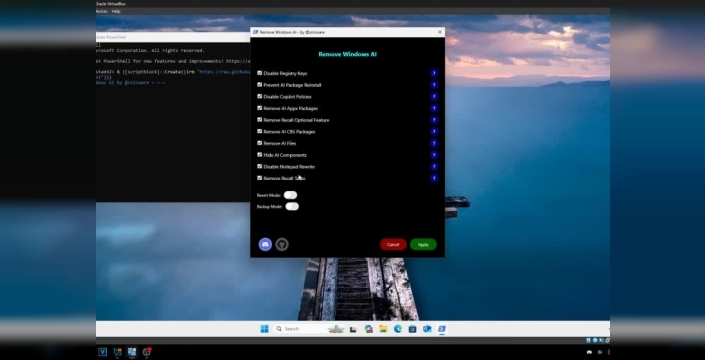Open help for Remove Recall Optional Feature
The height and width of the screenshot is (360, 705).
point(434,120)
